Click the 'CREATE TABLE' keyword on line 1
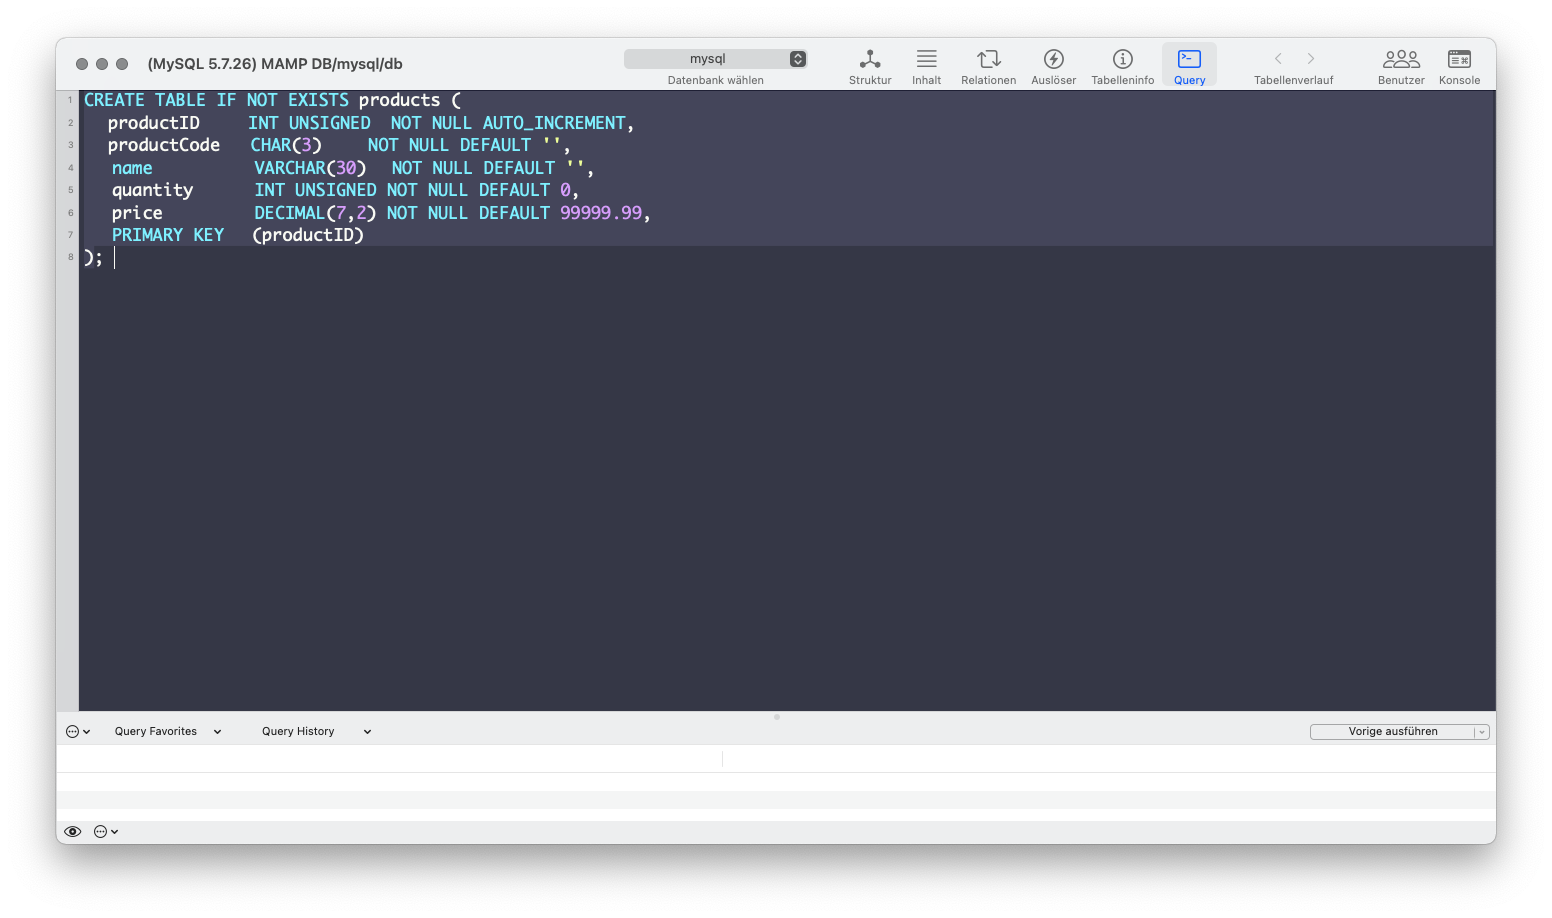1552x918 pixels. [x=145, y=100]
